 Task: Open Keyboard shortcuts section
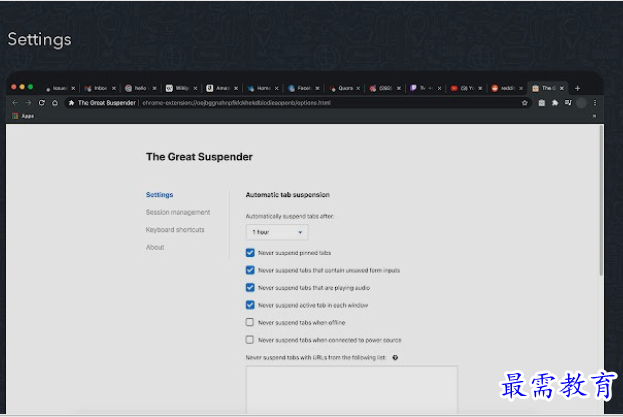pyautogui.click(x=175, y=230)
